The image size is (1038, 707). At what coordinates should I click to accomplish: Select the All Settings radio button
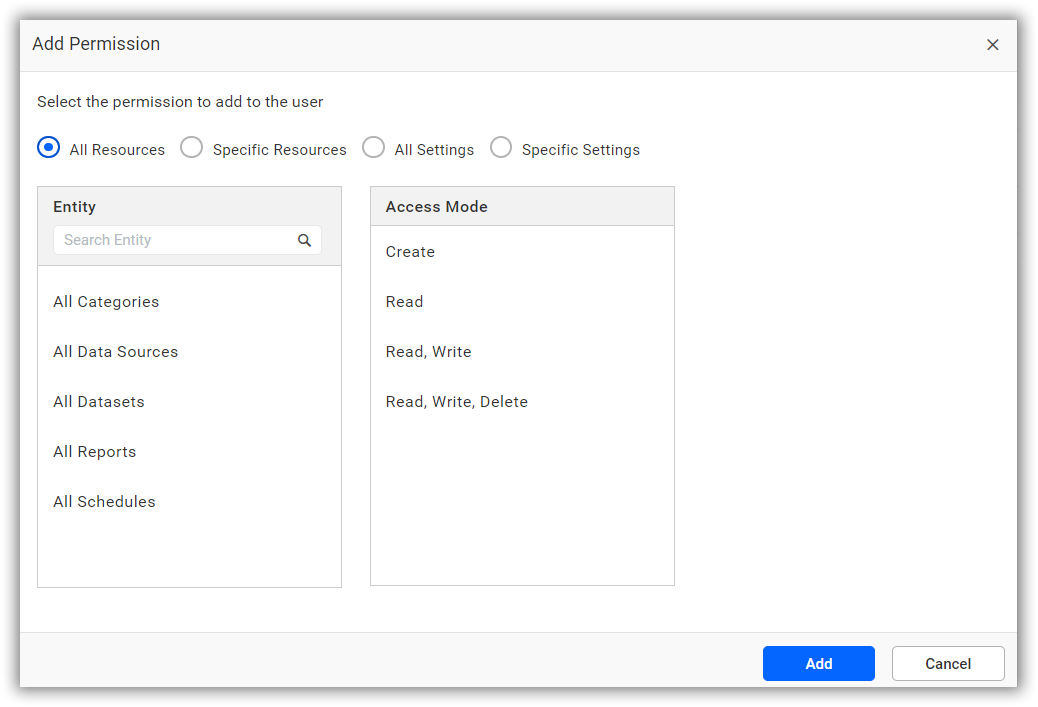(x=373, y=146)
